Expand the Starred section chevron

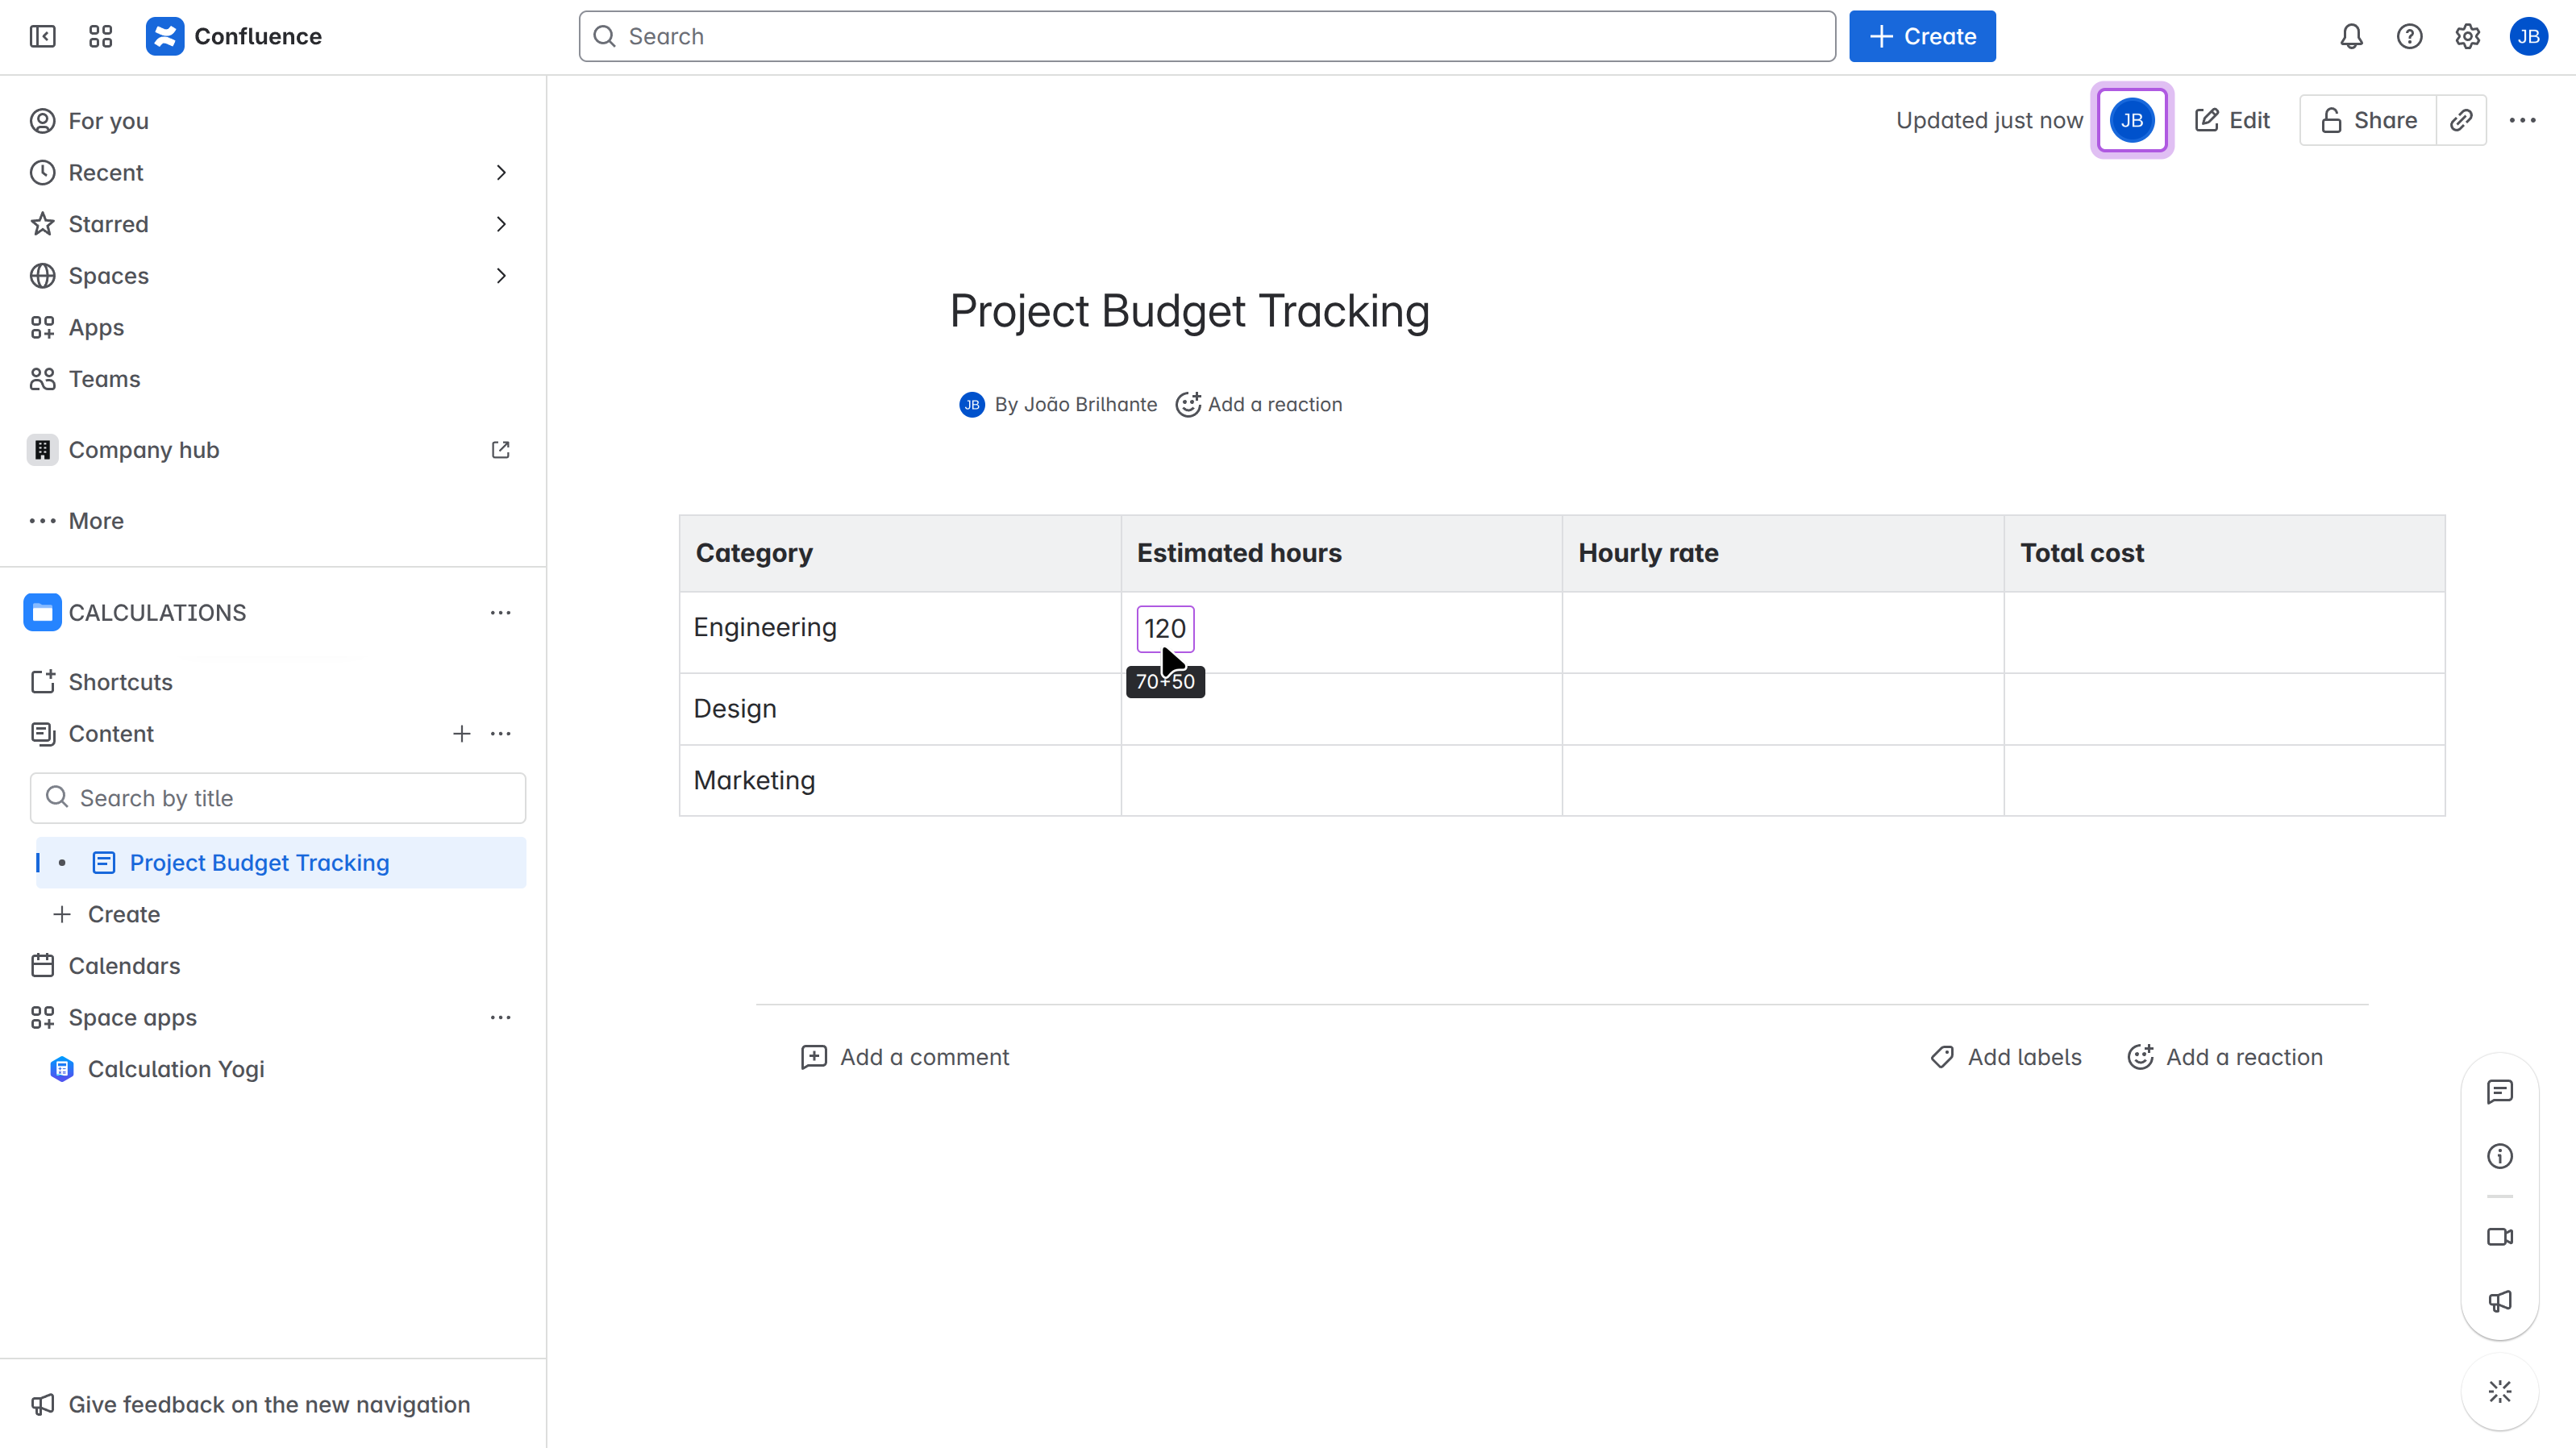click(501, 224)
